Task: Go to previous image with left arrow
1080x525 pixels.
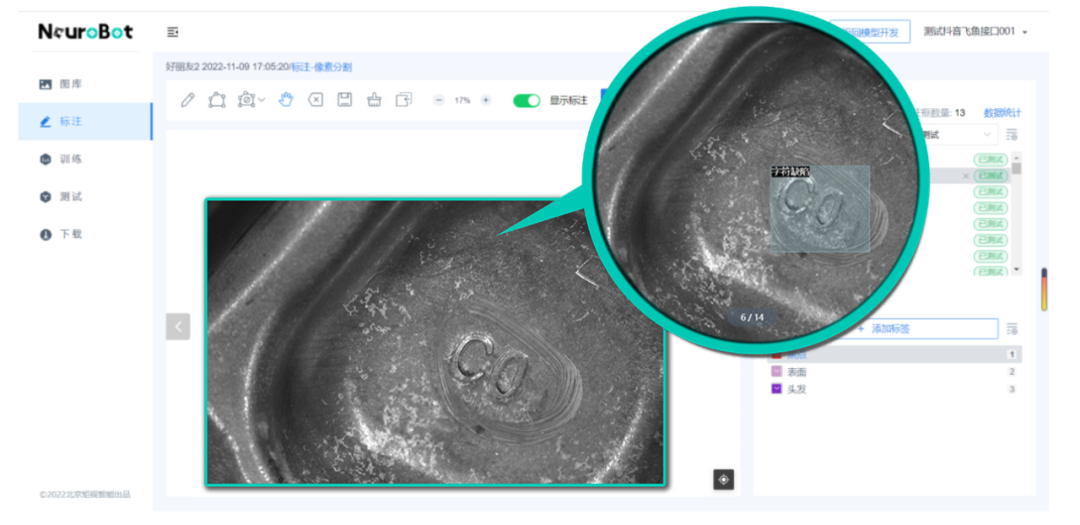Action: pyautogui.click(x=178, y=327)
